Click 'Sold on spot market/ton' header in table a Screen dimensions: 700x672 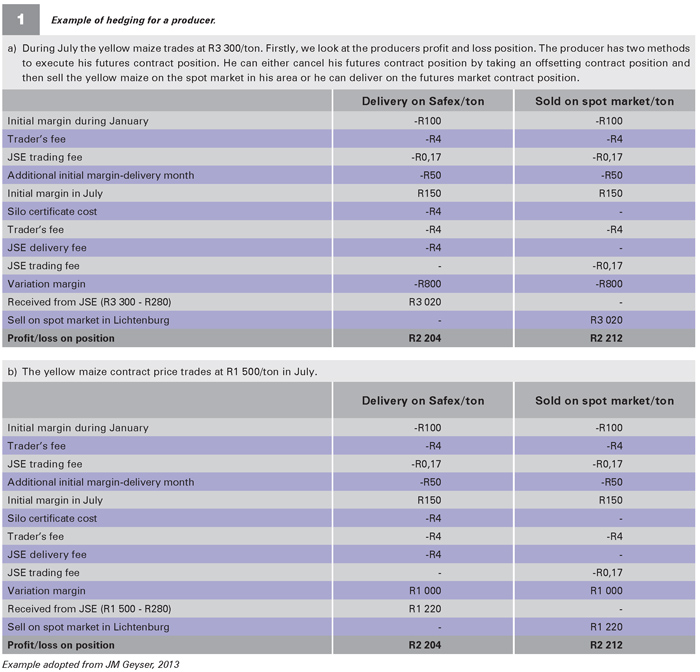click(604, 101)
